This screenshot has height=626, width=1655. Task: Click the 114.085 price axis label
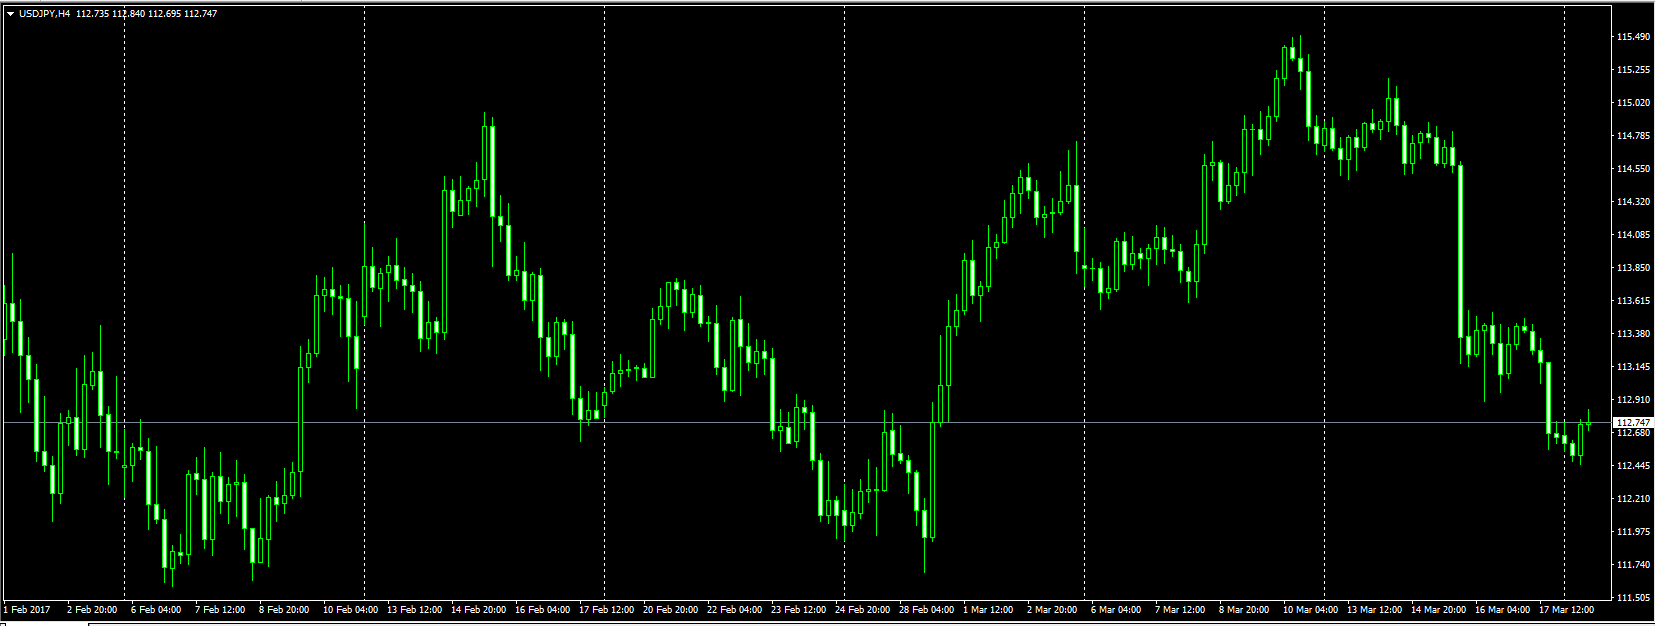[1632, 235]
